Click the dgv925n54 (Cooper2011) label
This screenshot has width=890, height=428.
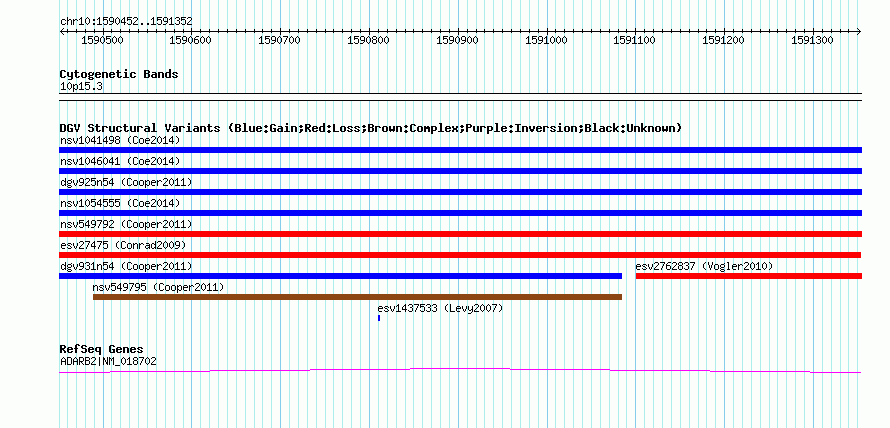(x=126, y=182)
